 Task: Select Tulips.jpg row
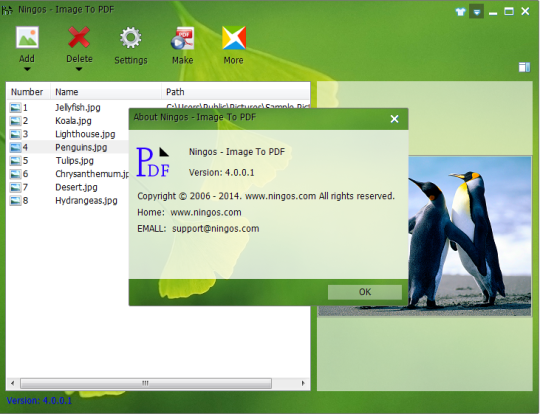(x=75, y=161)
